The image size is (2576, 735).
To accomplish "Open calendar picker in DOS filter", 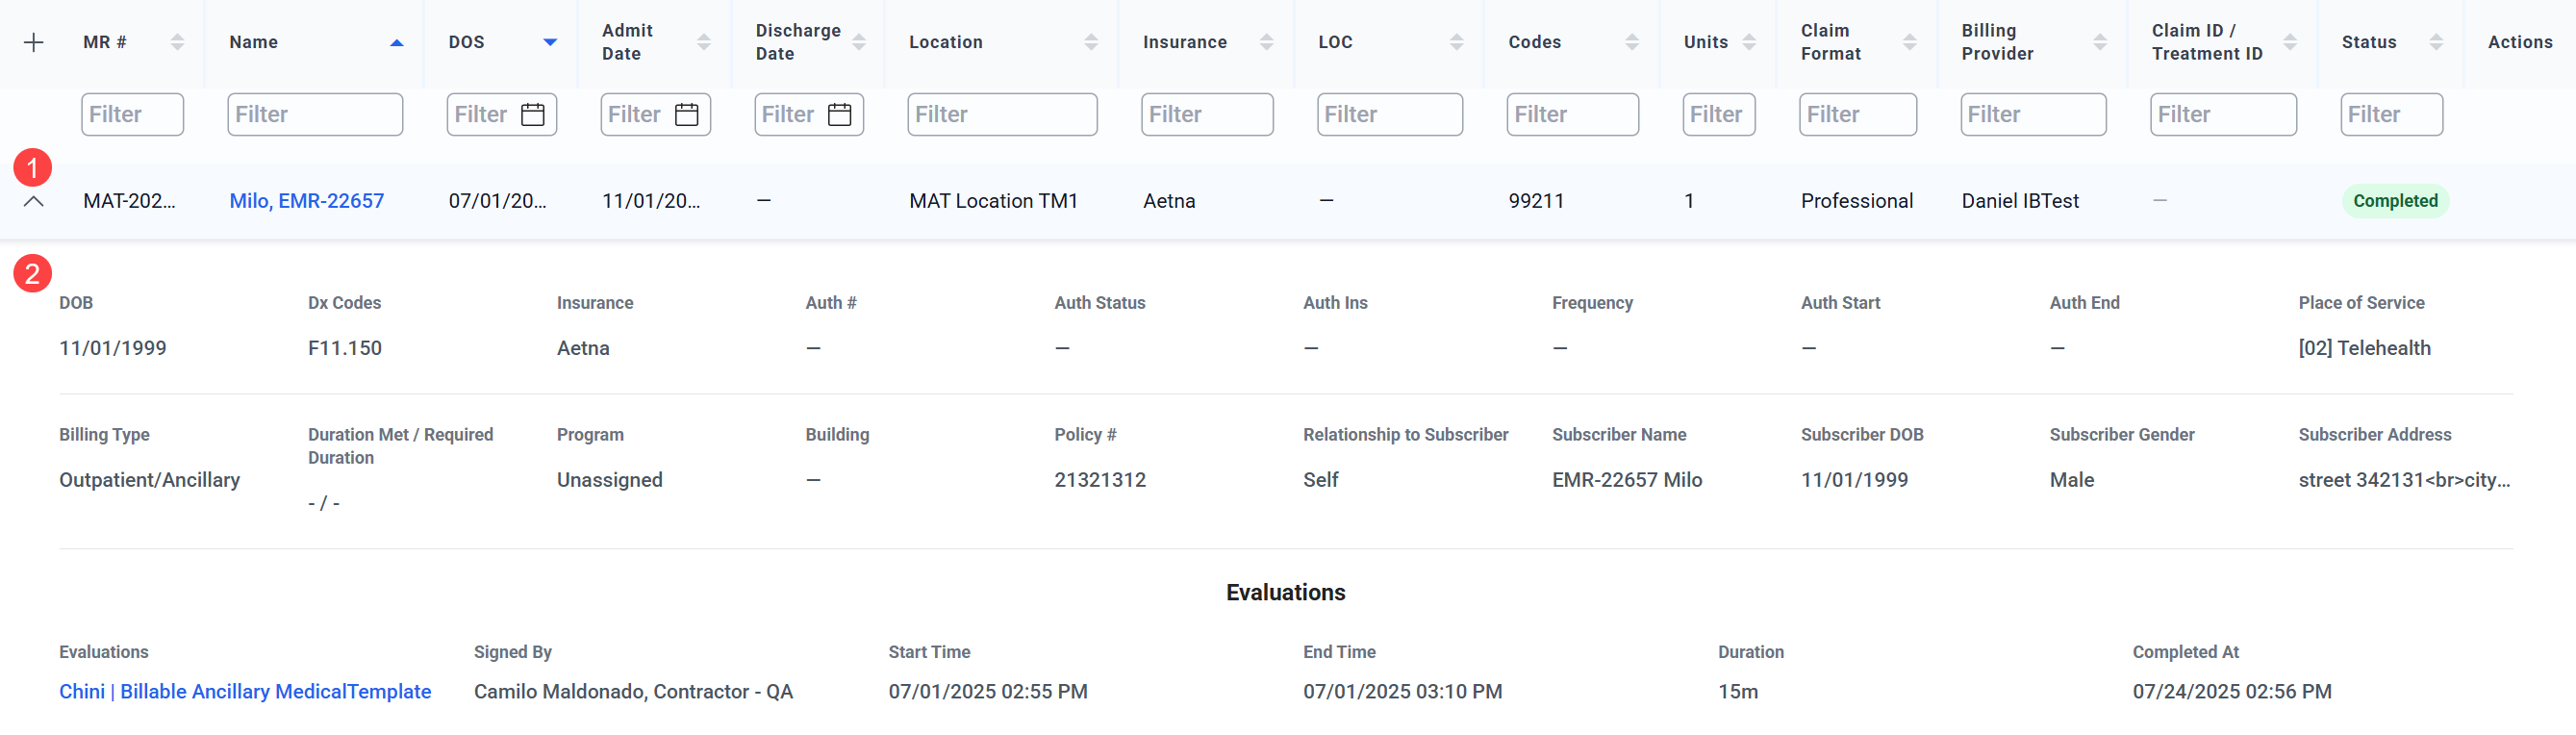I will pos(533,115).
